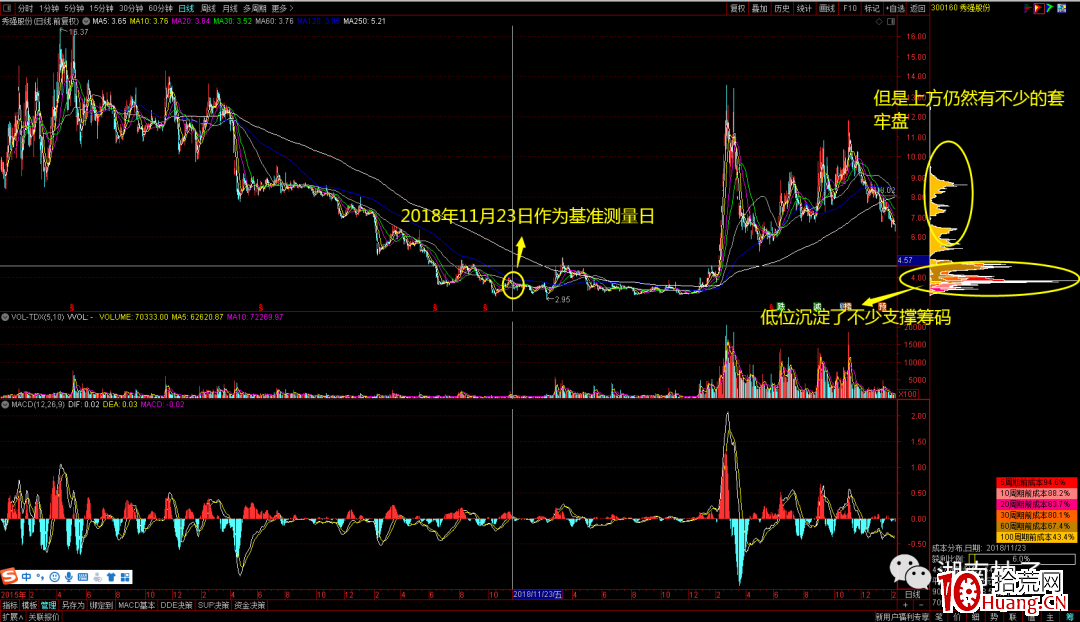Open the 模板 template tab

pos(29,605)
